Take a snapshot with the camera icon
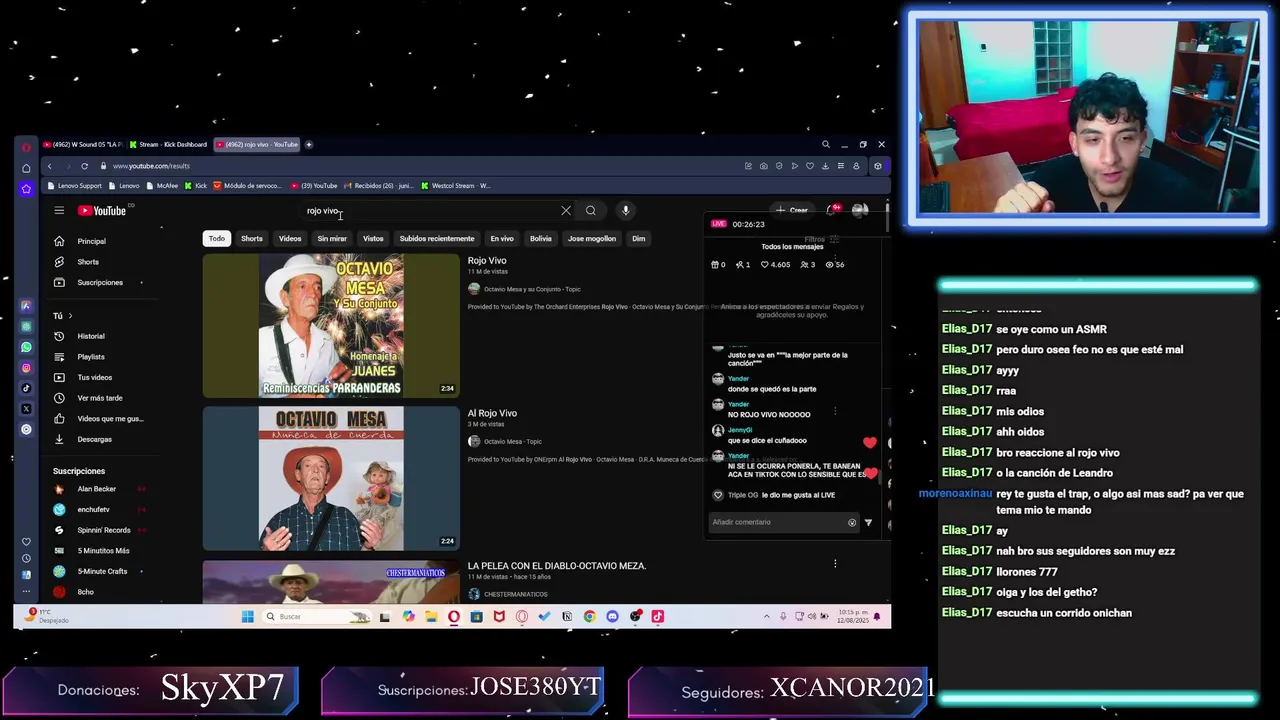The width and height of the screenshot is (1280, 720). pyautogui.click(x=764, y=166)
